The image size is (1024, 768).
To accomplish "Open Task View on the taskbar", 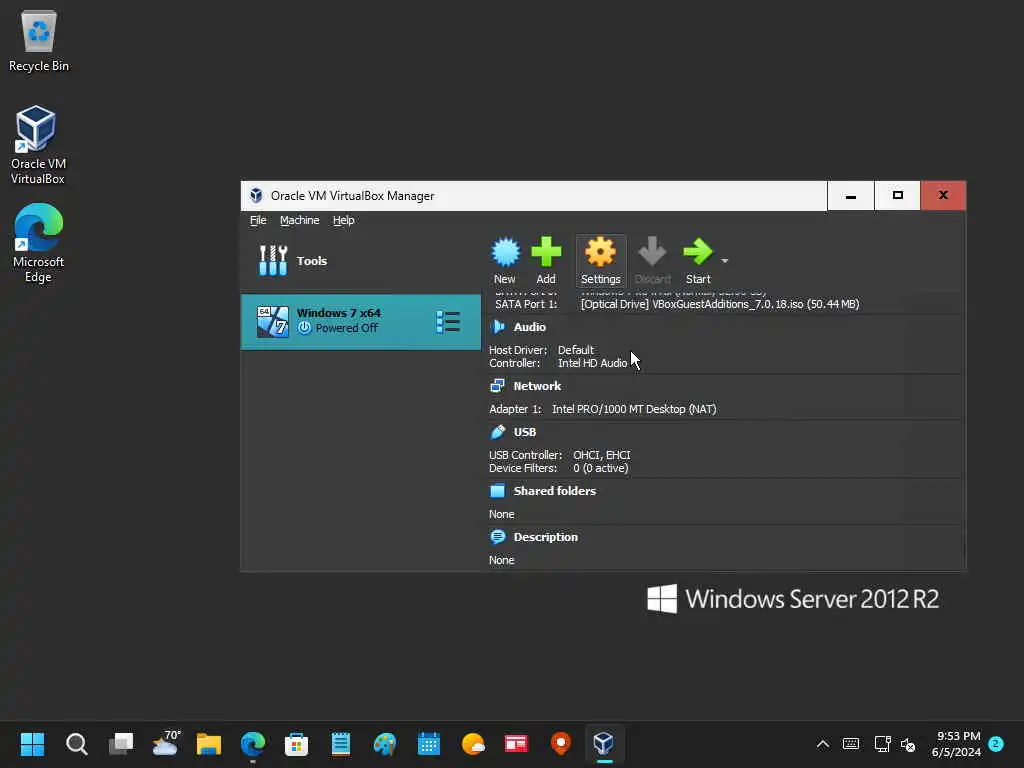I will pos(121,744).
